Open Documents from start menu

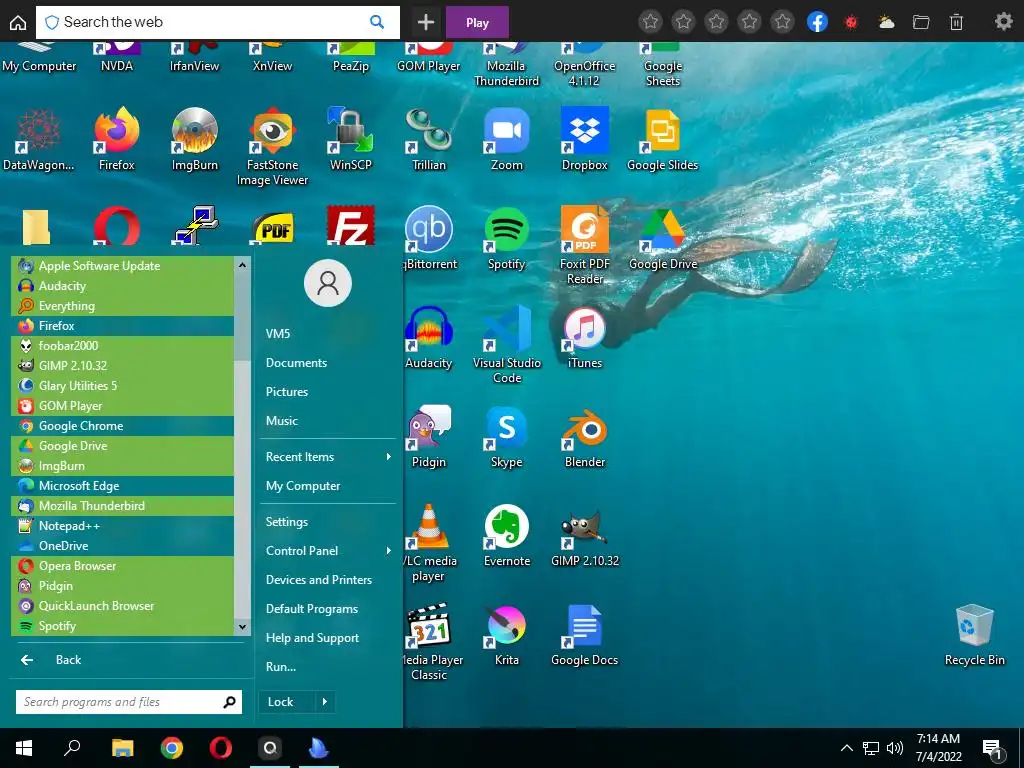pyautogui.click(x=296, y=362)
